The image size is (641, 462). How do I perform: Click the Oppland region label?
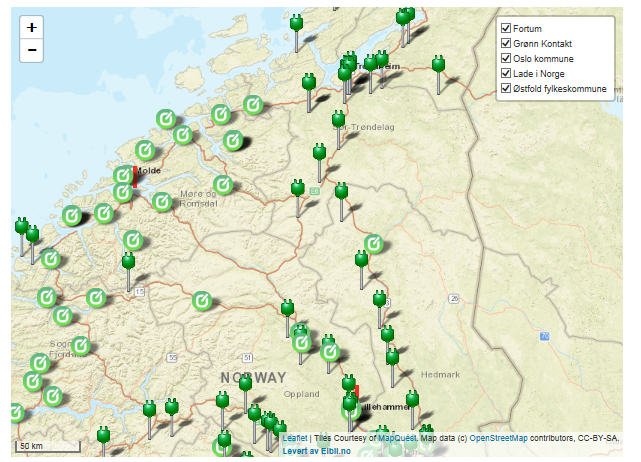301,394
